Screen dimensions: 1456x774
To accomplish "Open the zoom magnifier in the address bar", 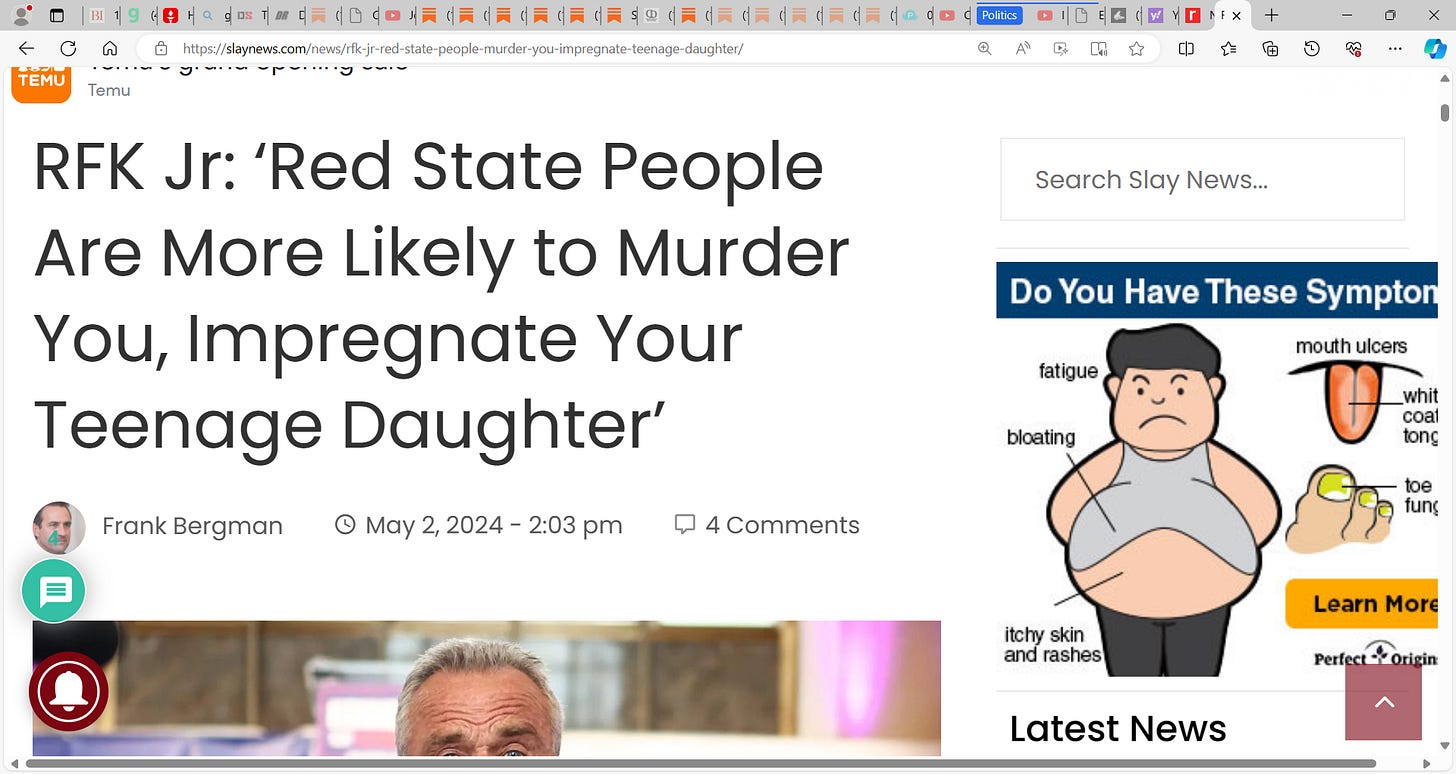I will click(985, 48).
